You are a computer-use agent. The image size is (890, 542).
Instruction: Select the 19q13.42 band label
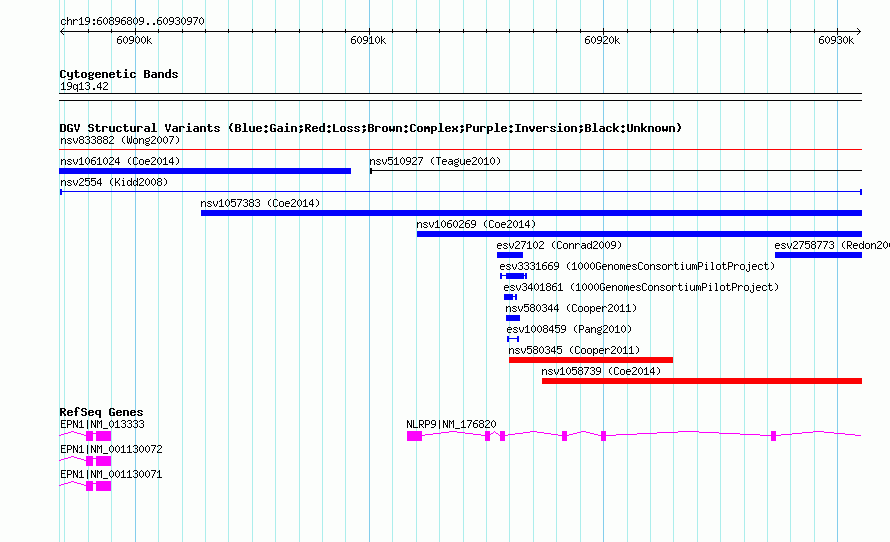point(84,86)
